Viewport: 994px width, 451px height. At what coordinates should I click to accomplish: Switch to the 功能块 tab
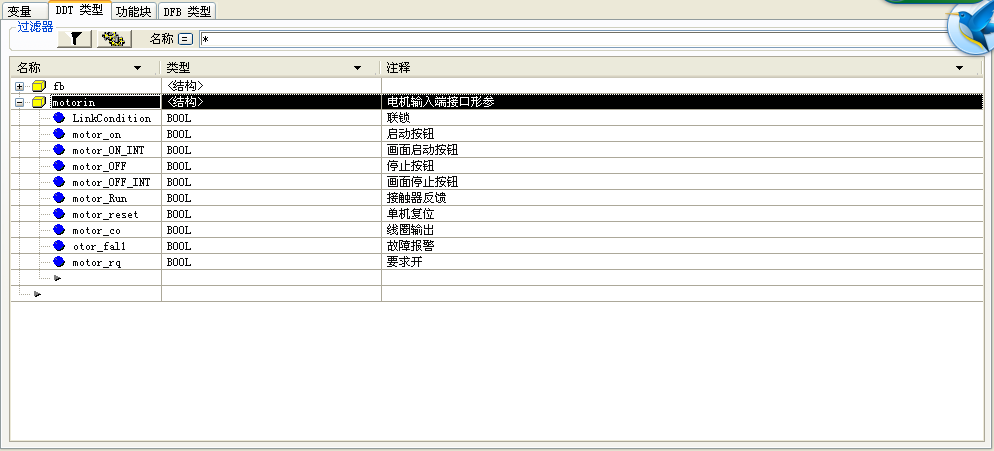click(134, 11)
